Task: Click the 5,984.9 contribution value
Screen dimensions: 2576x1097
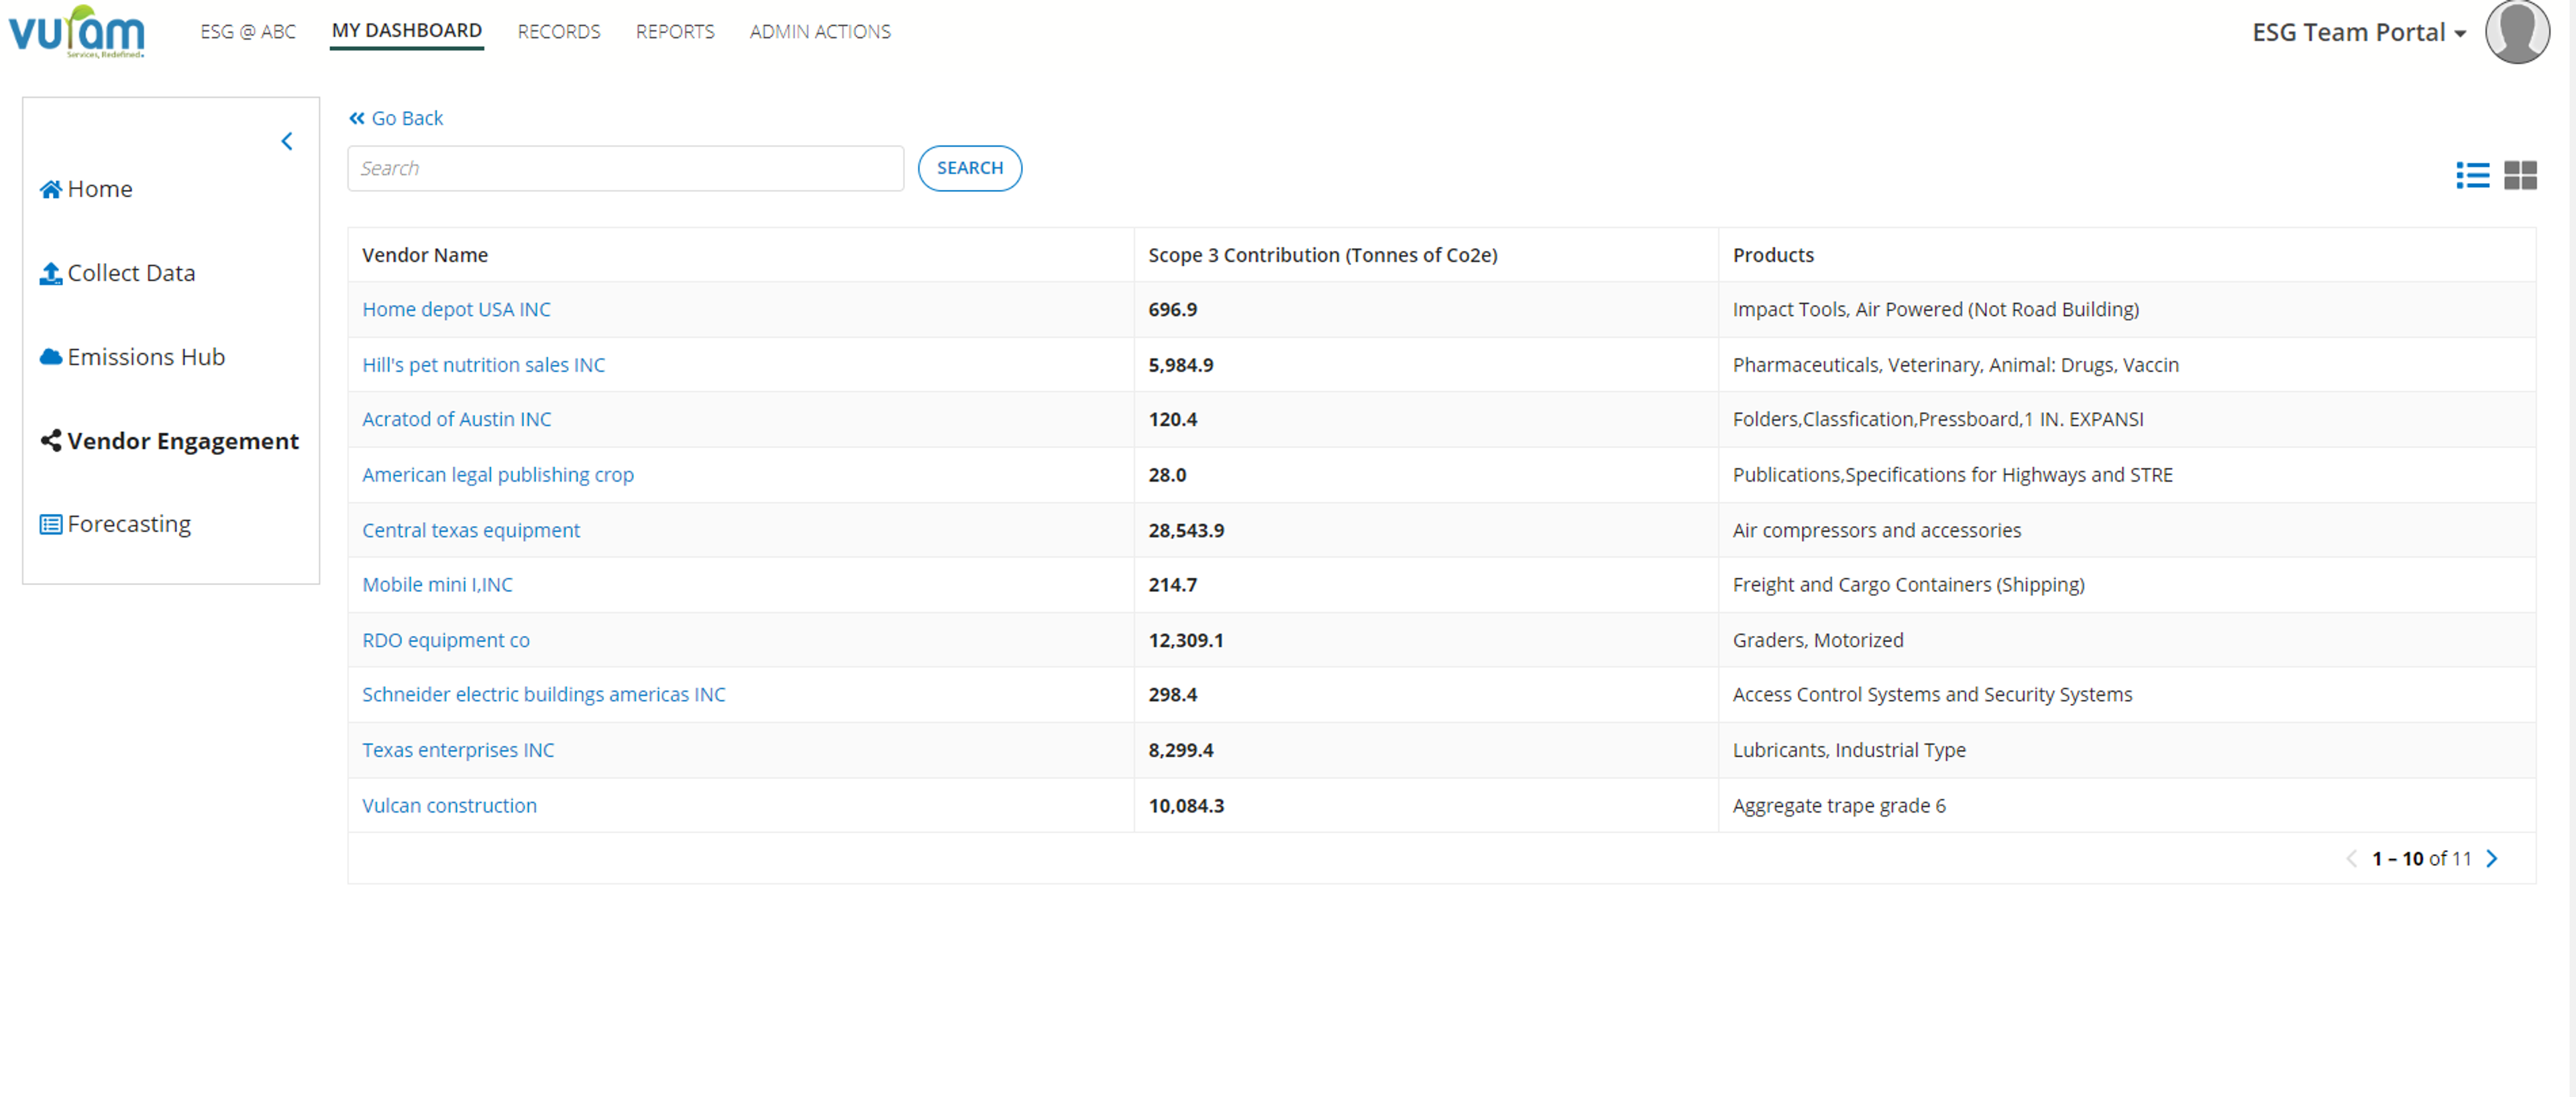Action: [x=1180, y=365]
